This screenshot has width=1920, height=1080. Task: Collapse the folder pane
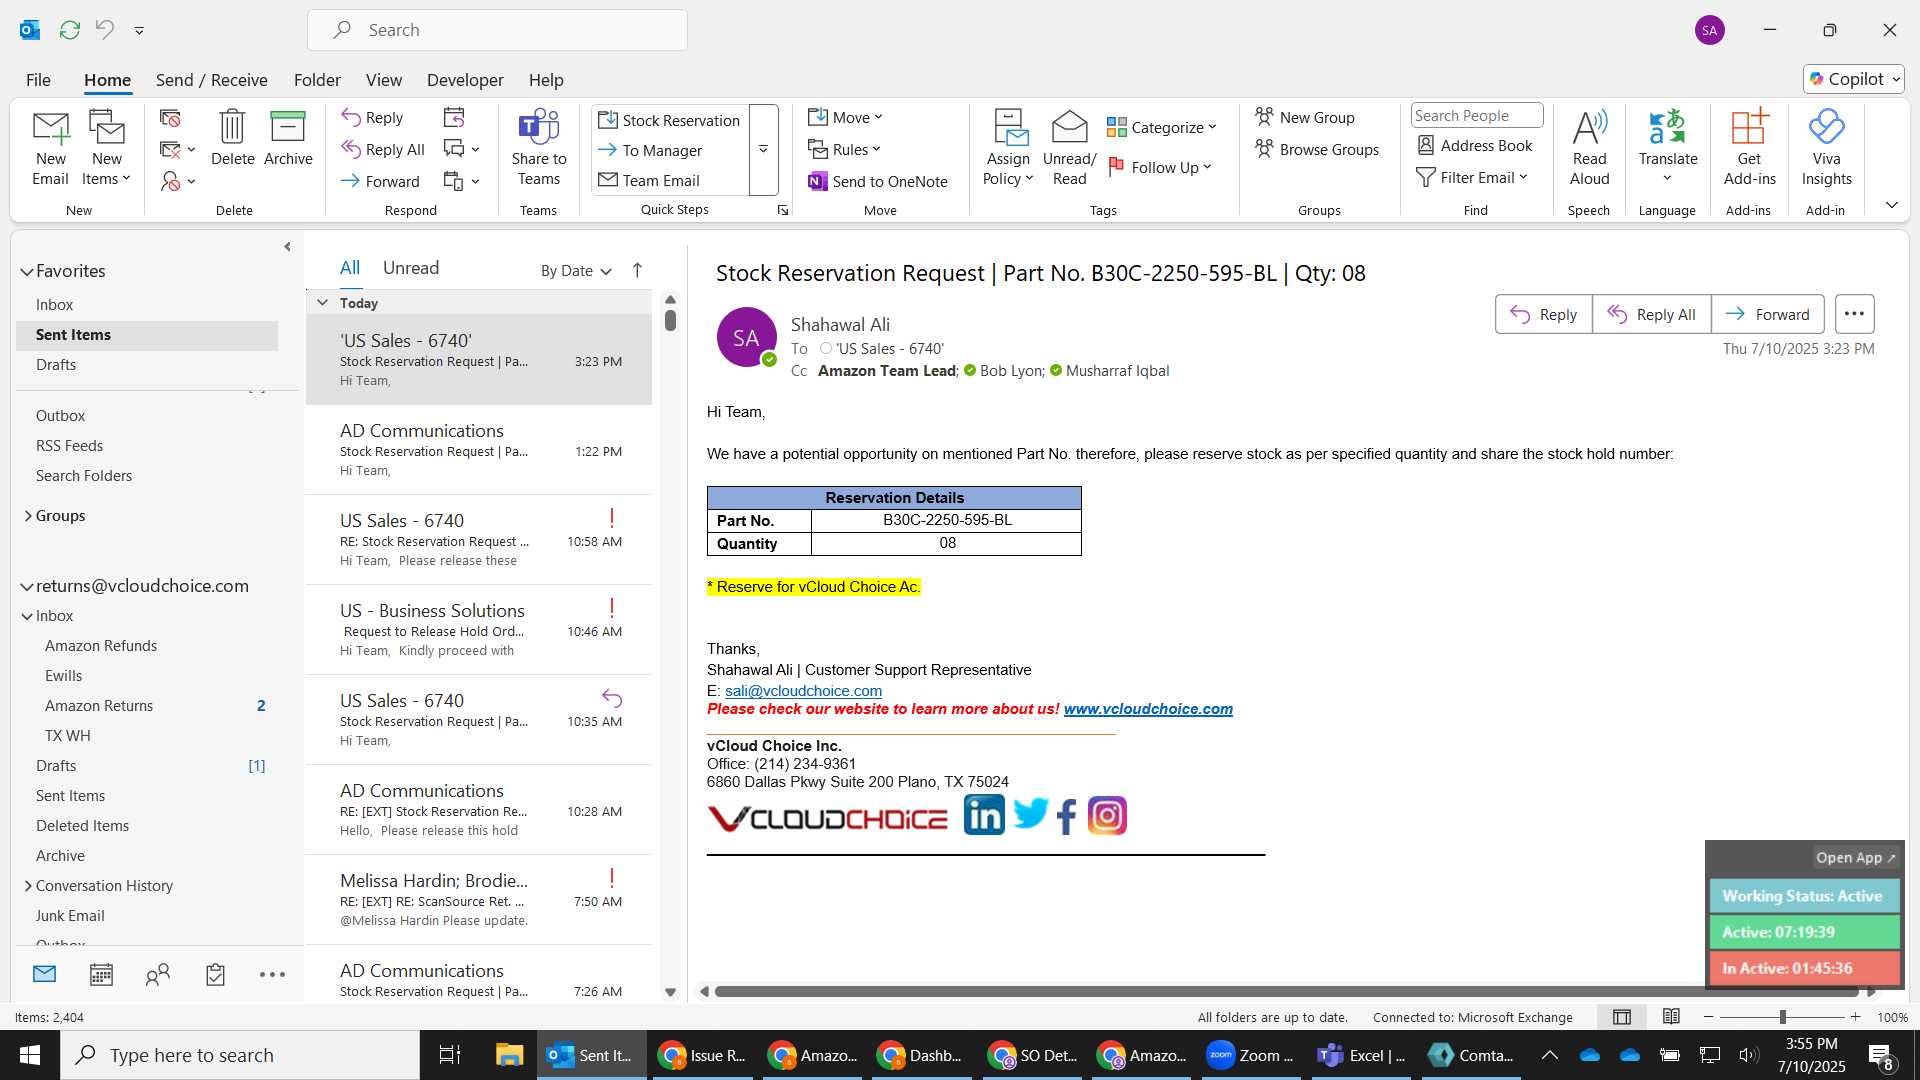click(x=287, y=246)
